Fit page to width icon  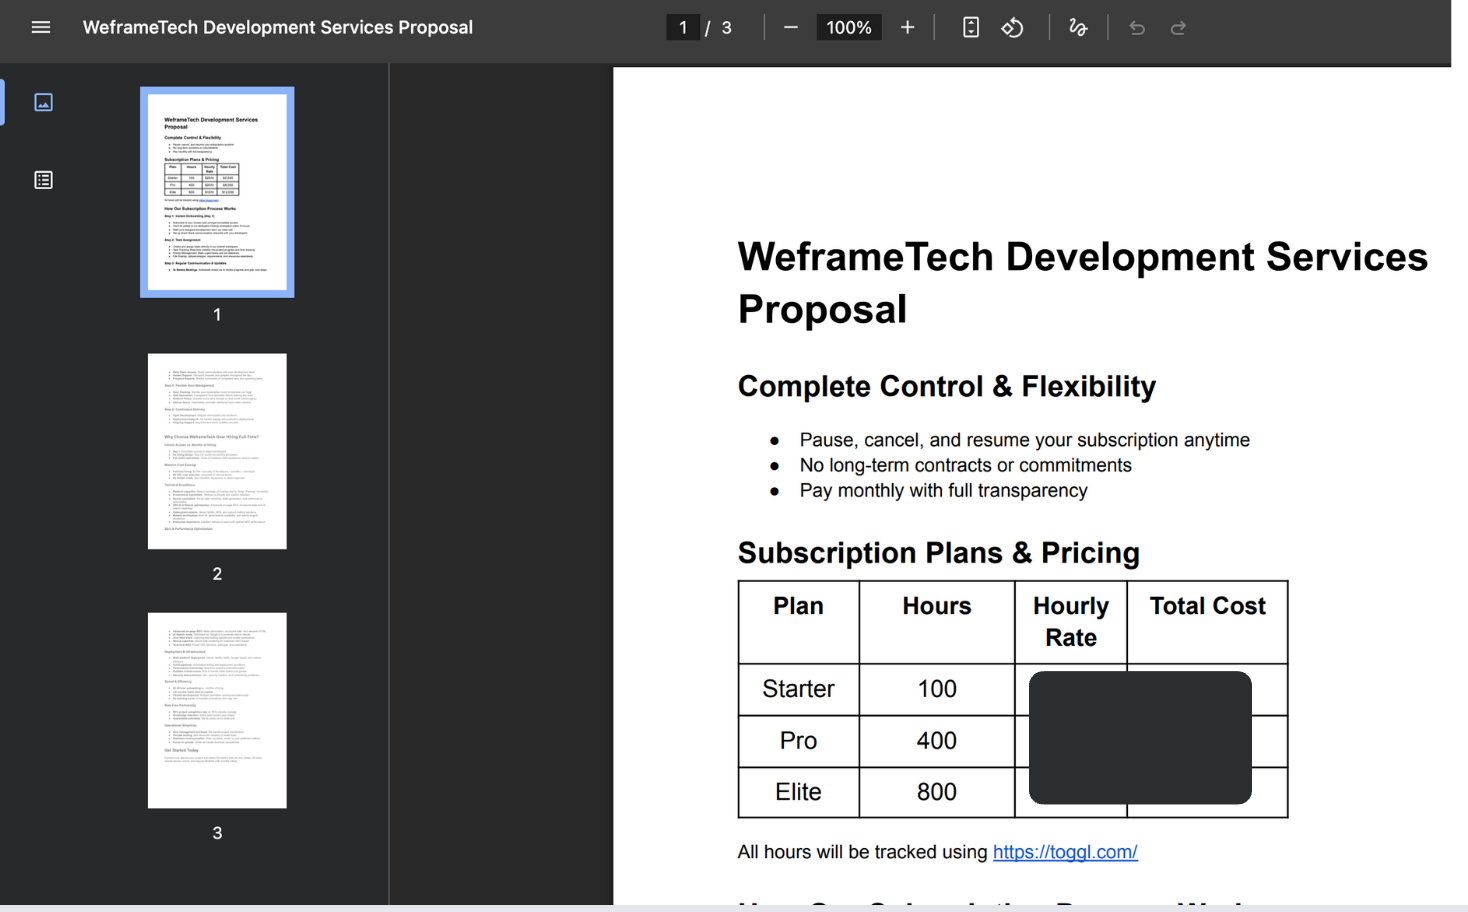pos(970,27)
